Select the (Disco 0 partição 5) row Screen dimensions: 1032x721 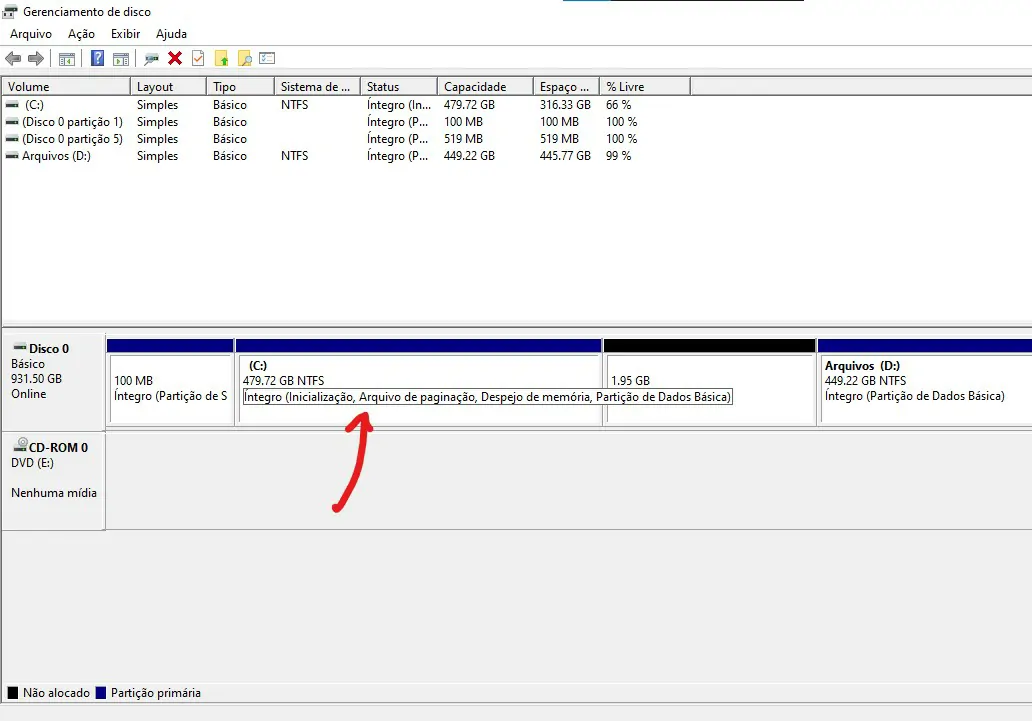point(346,139)
